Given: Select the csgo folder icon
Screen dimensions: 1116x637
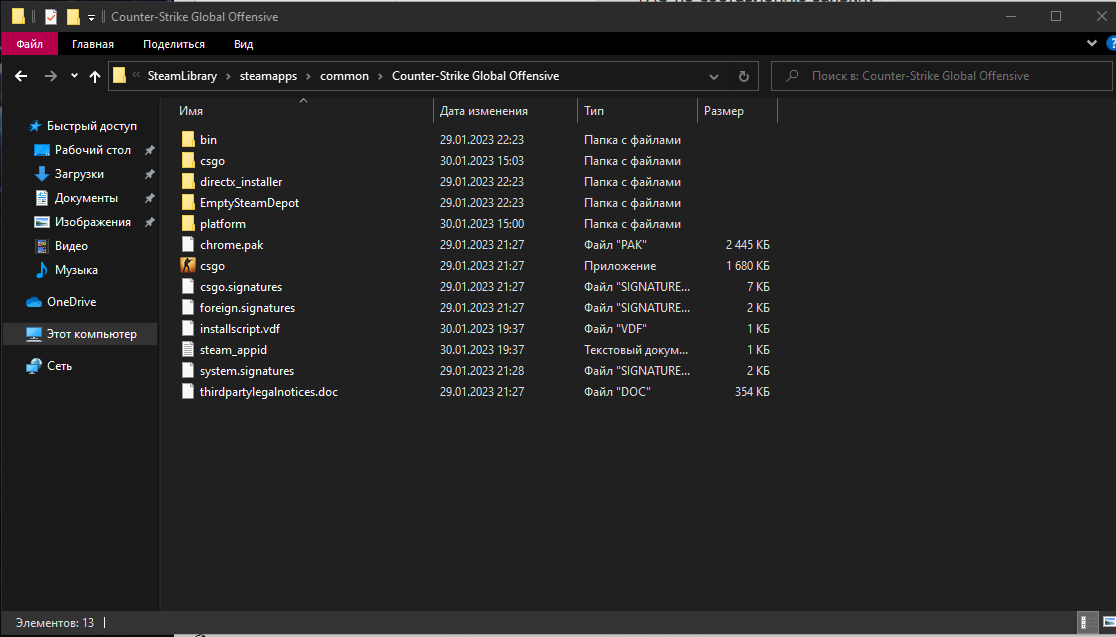Looking at the screenshot, I should click(188, 161).
